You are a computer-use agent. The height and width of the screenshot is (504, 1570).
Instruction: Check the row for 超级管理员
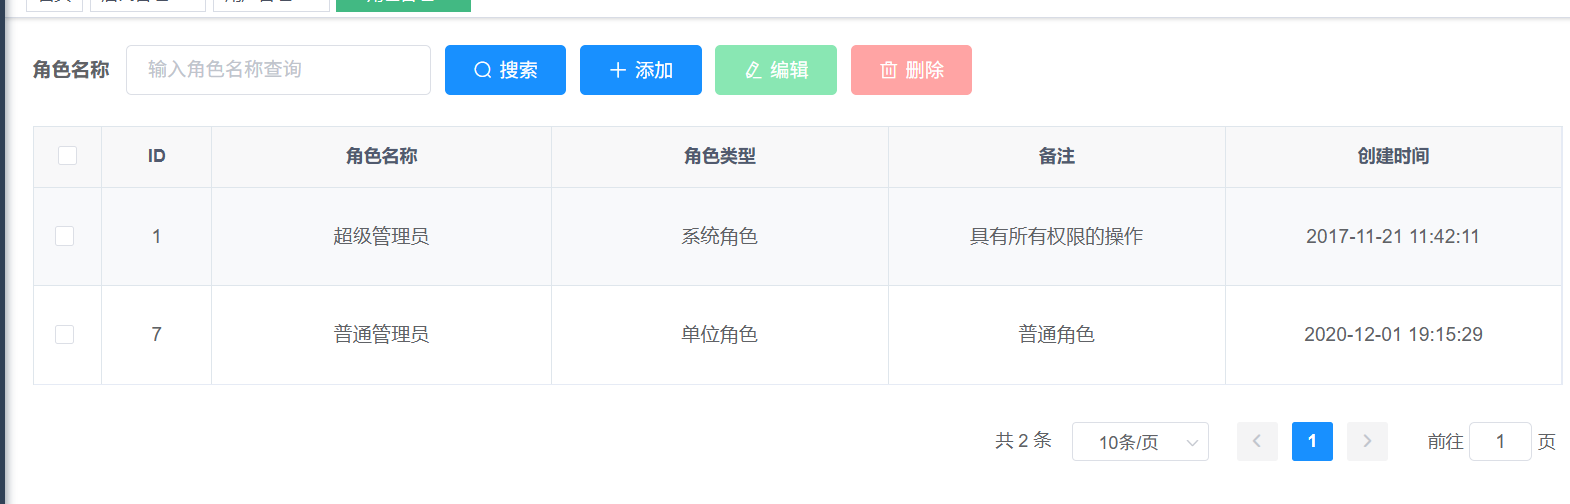click(x=64, y=236)
